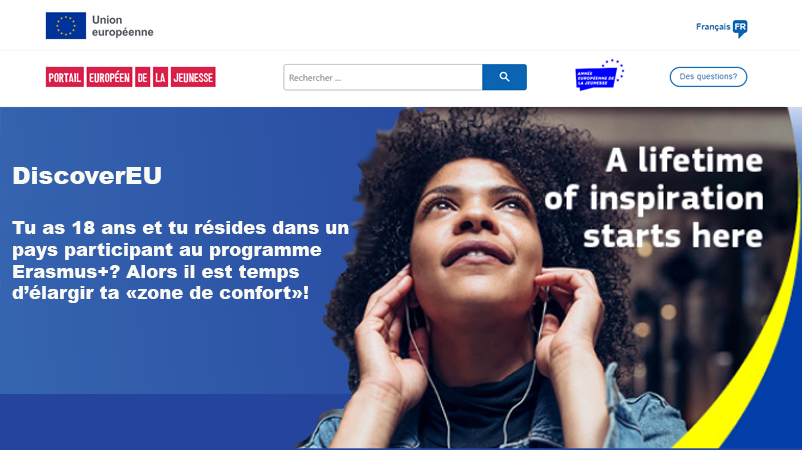Click the DE red logo block
Viewport: 802px width, 450px height.
pos(143,77)
